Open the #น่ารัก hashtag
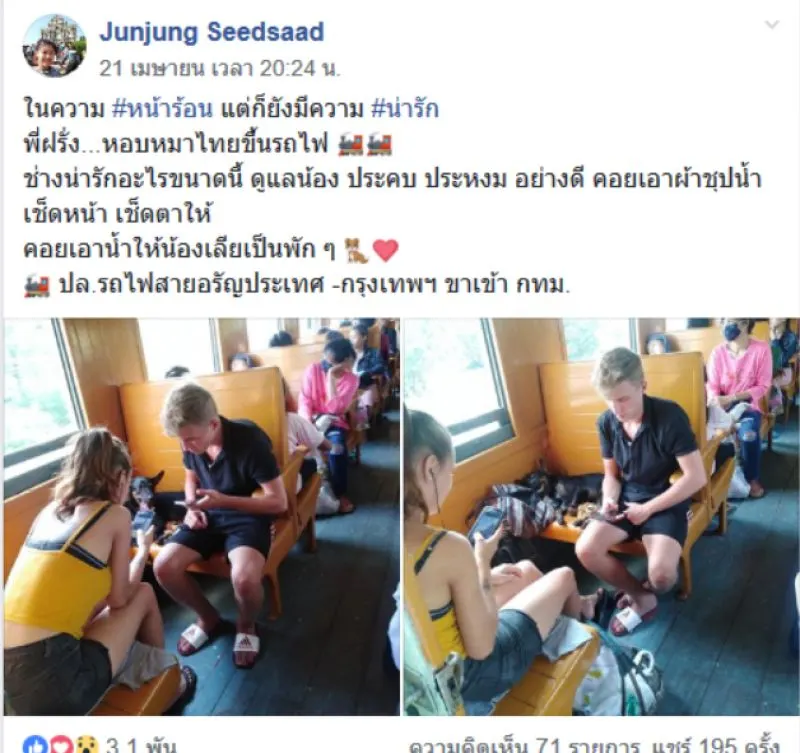 pos(405,109)
